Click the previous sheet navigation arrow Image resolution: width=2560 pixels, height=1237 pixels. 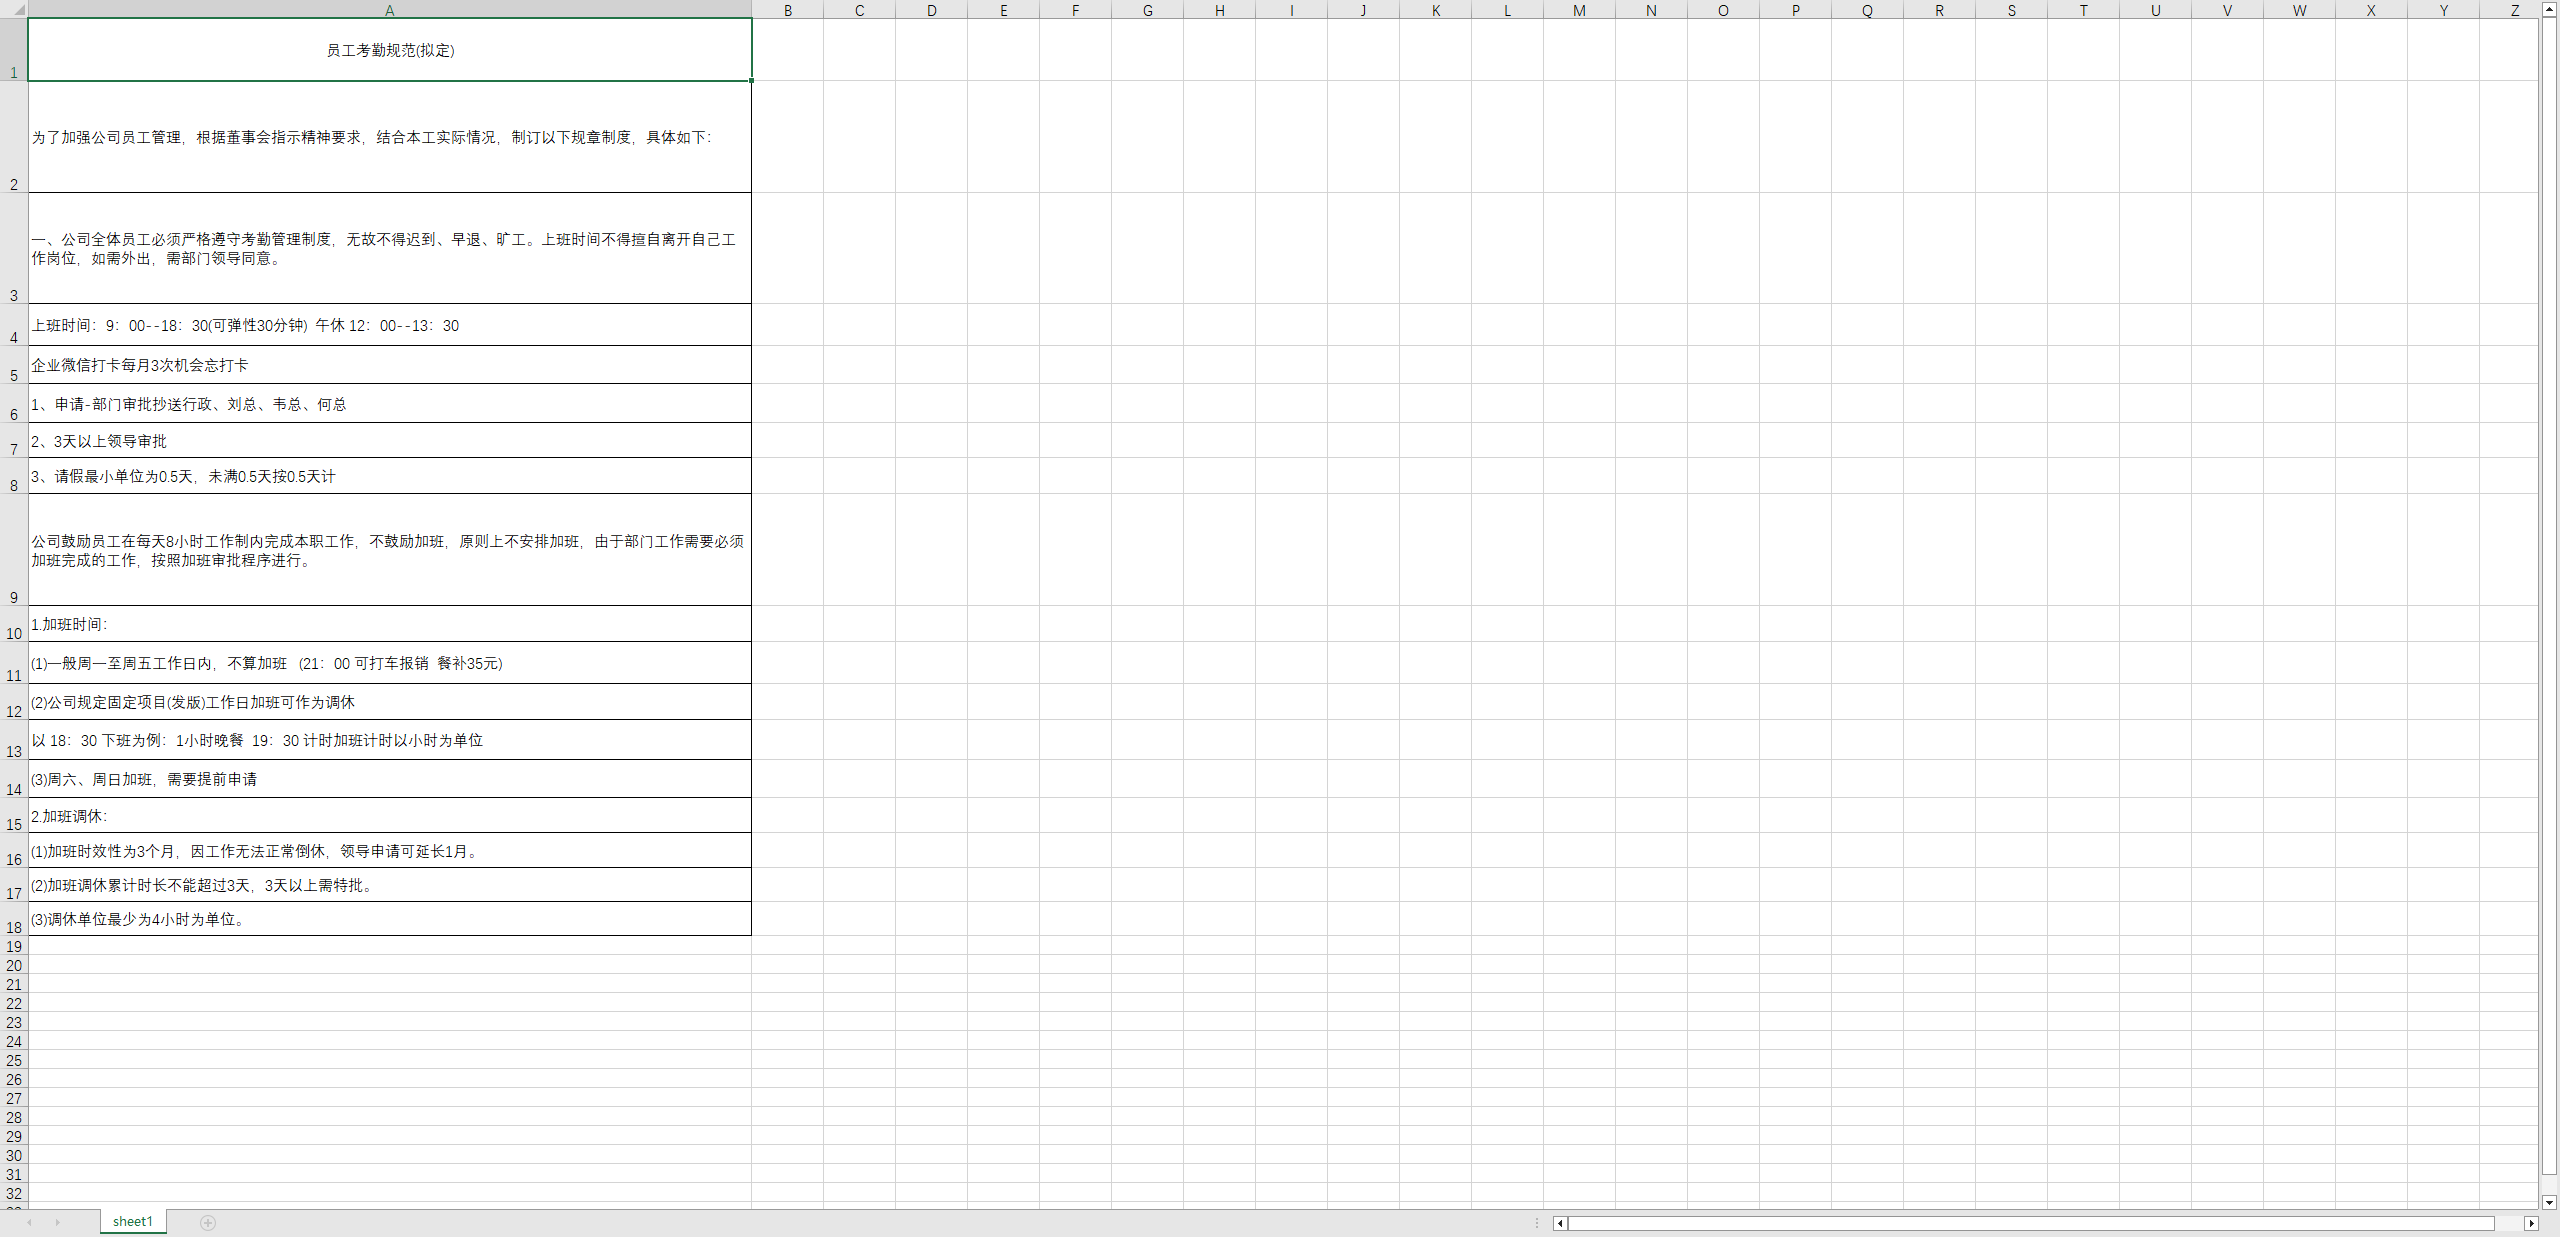pyautogui.click(x=30, y=1222)
